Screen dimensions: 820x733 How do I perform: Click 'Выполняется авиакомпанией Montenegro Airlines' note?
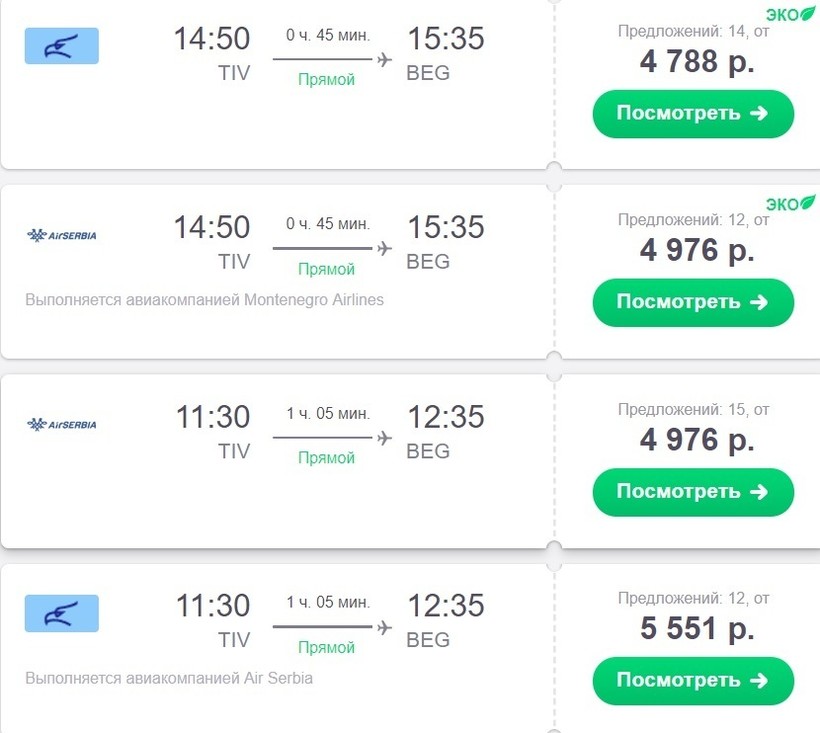[204, 300]
